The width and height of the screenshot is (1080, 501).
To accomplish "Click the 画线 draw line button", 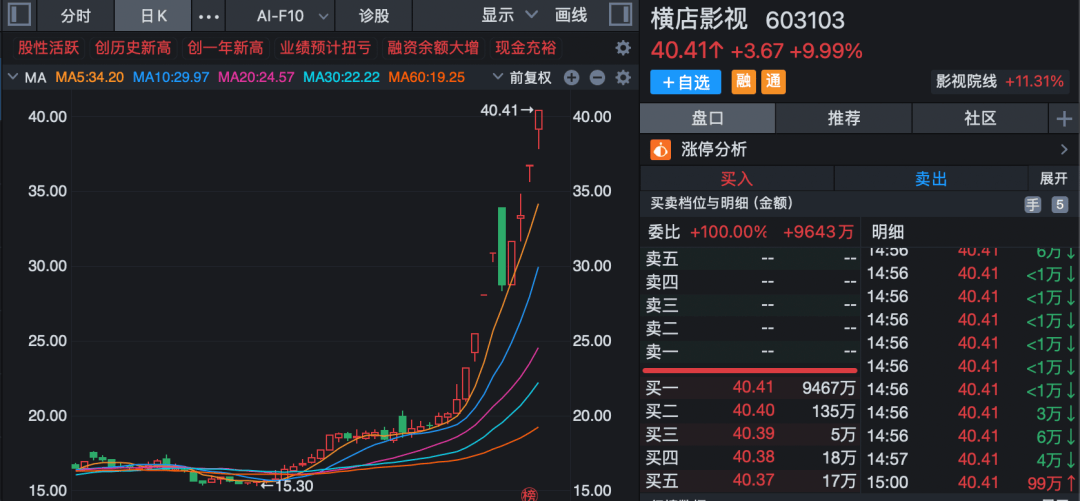I will 571,15.
